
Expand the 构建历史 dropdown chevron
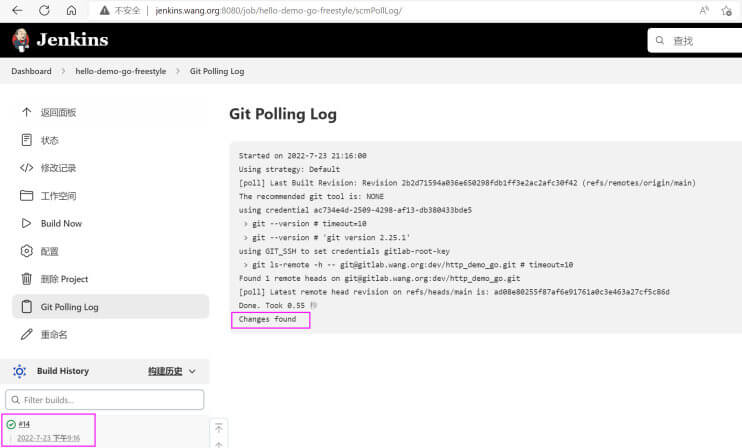[192, 371]
